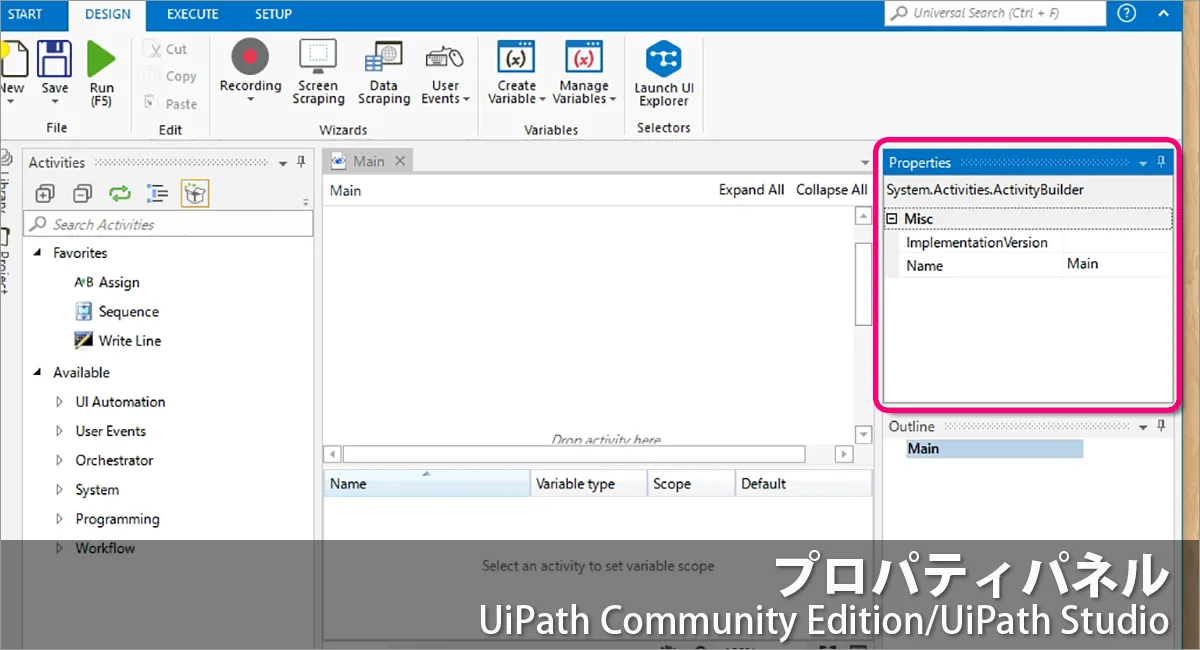Click the Universal Search field

[995, 13]
